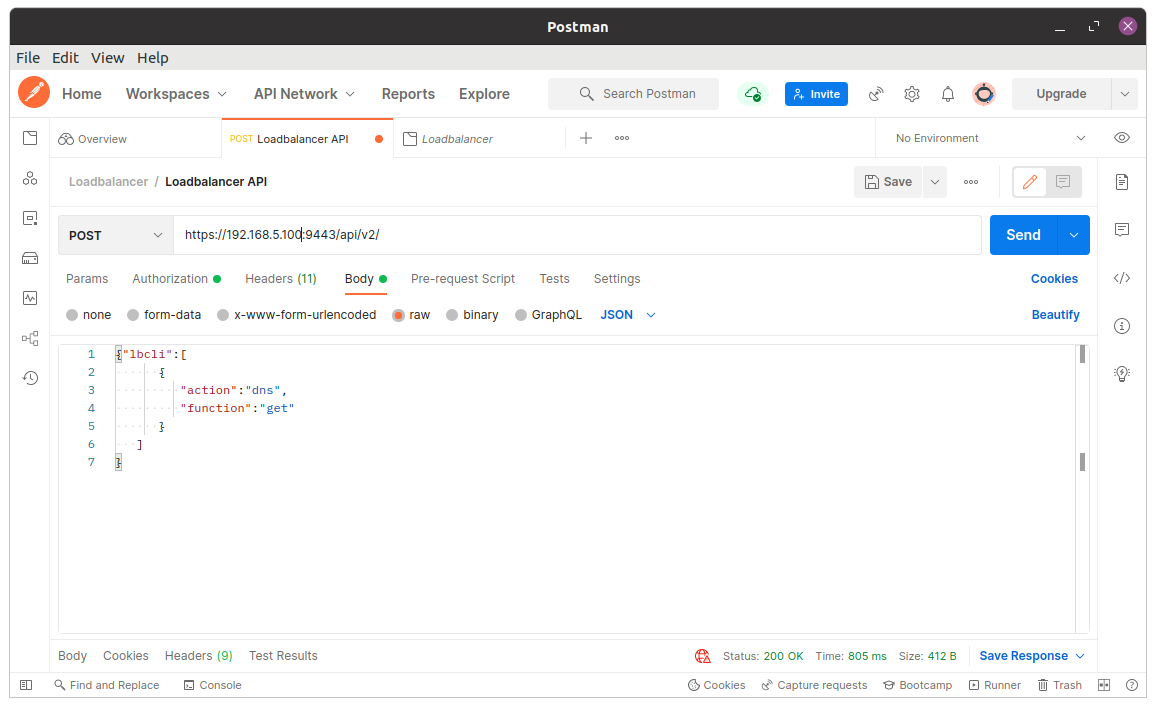Open the File menu
This screenshot has width=1156, height=707.
pos(28,58)
